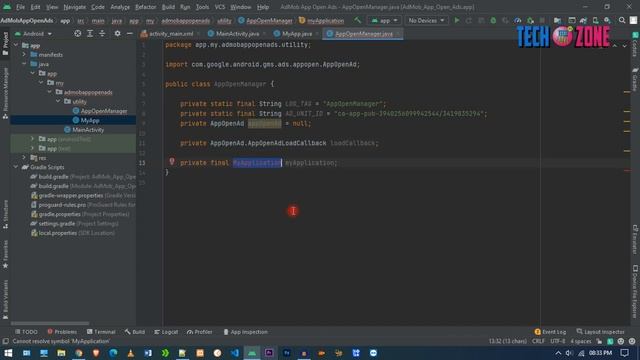
Task: Open File Explorer from the taskbar
Action: tap(61, 353)
